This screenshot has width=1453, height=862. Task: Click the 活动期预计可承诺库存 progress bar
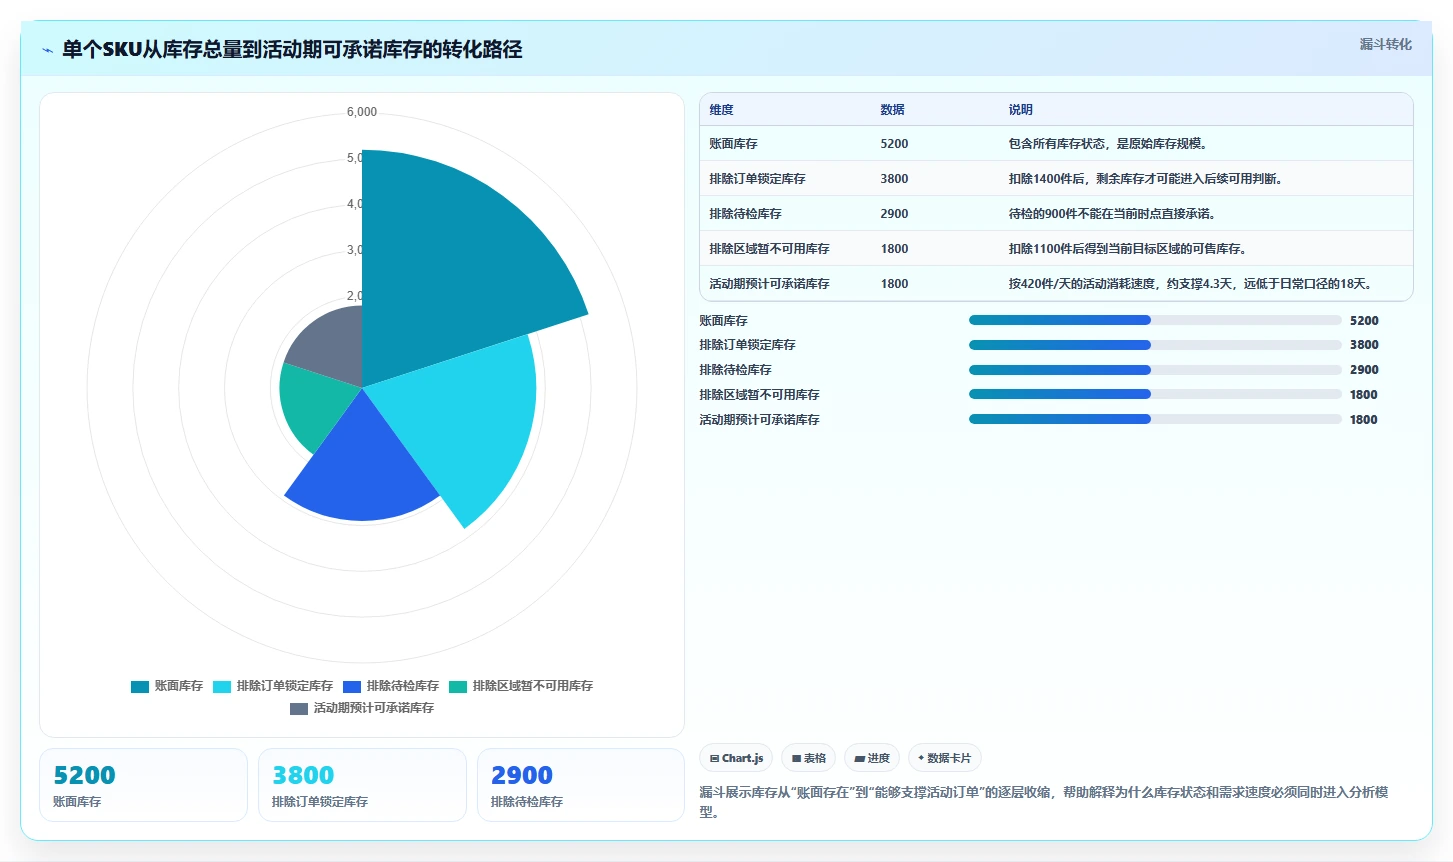[1155, 419]
